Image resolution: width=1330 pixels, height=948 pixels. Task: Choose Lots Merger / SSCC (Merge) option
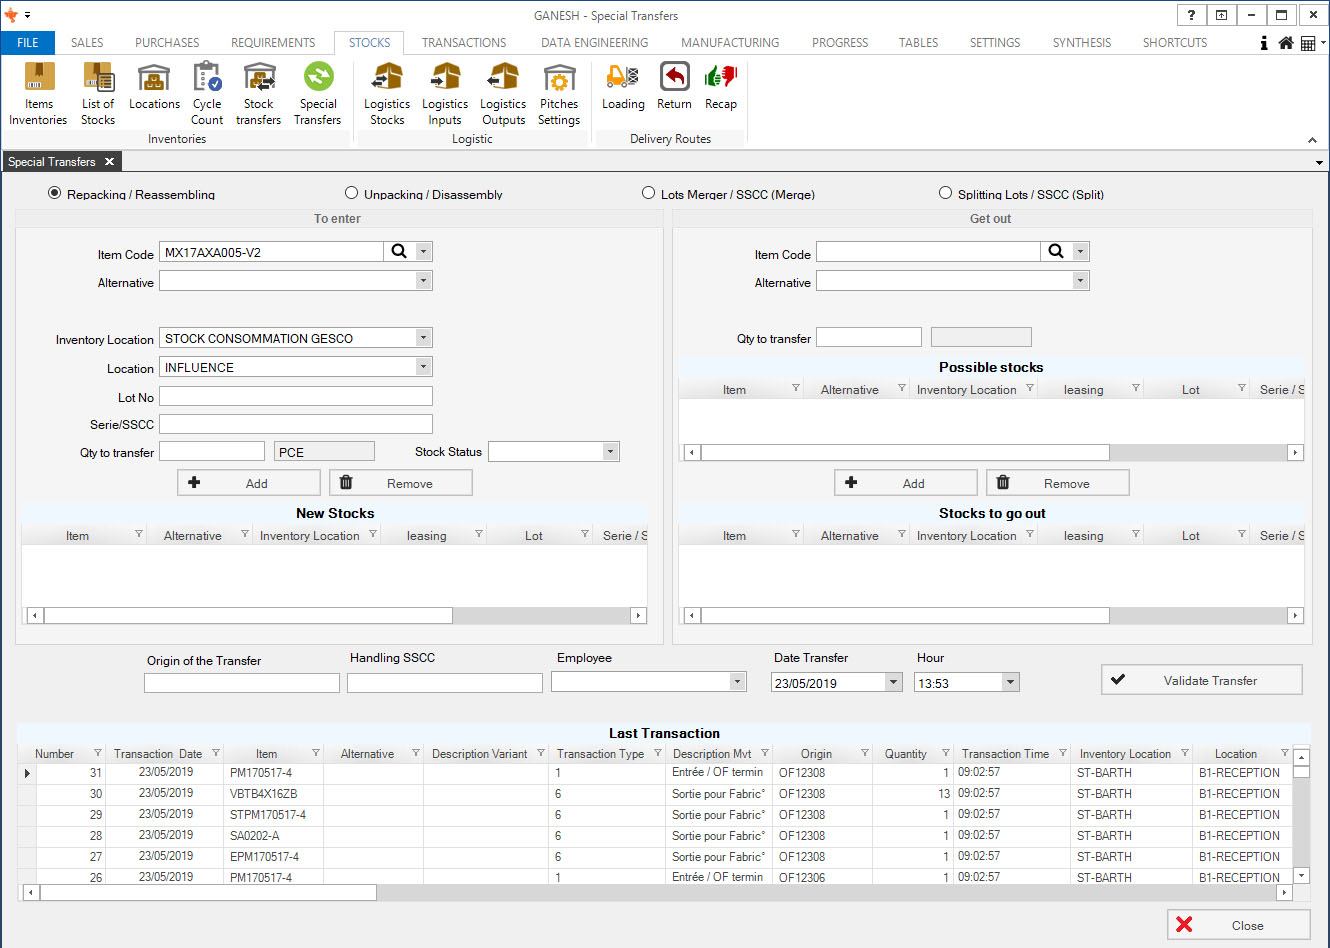(649, 193)
